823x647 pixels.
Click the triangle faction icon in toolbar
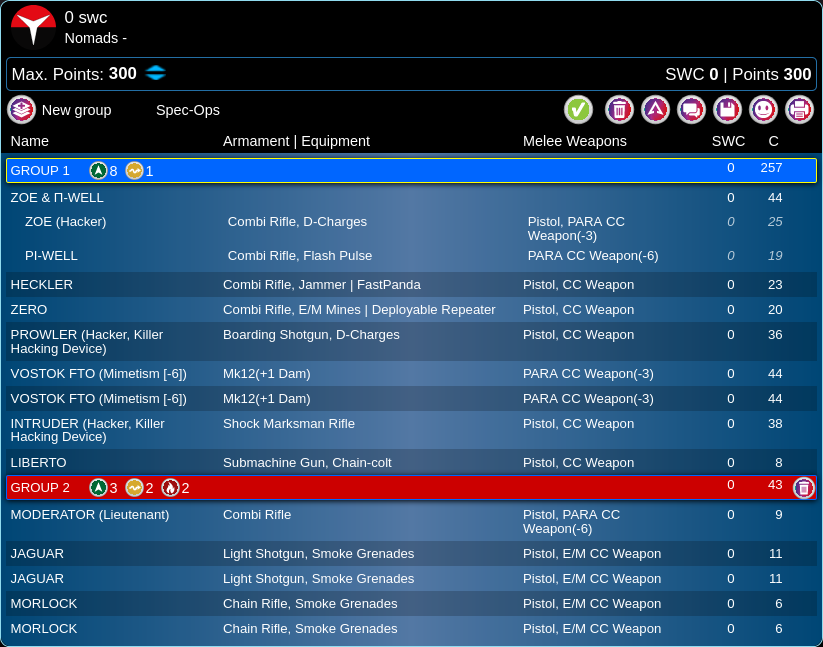656,110
